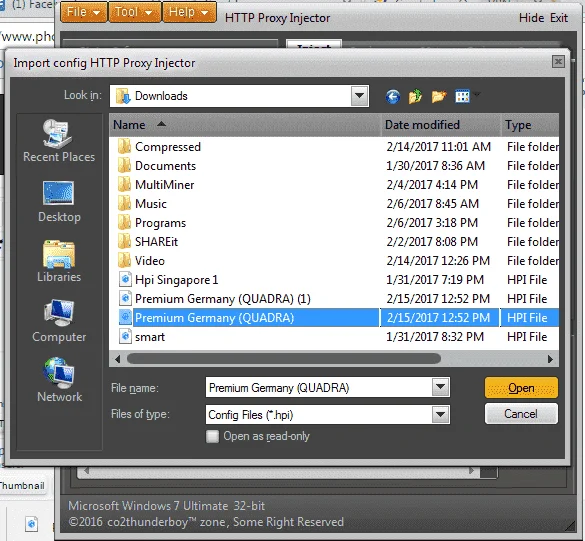The image size is (585, 541).
Task: Click the Premium Germany (QUADRA) (1) file icon
Action: click(x=125, y=298)
